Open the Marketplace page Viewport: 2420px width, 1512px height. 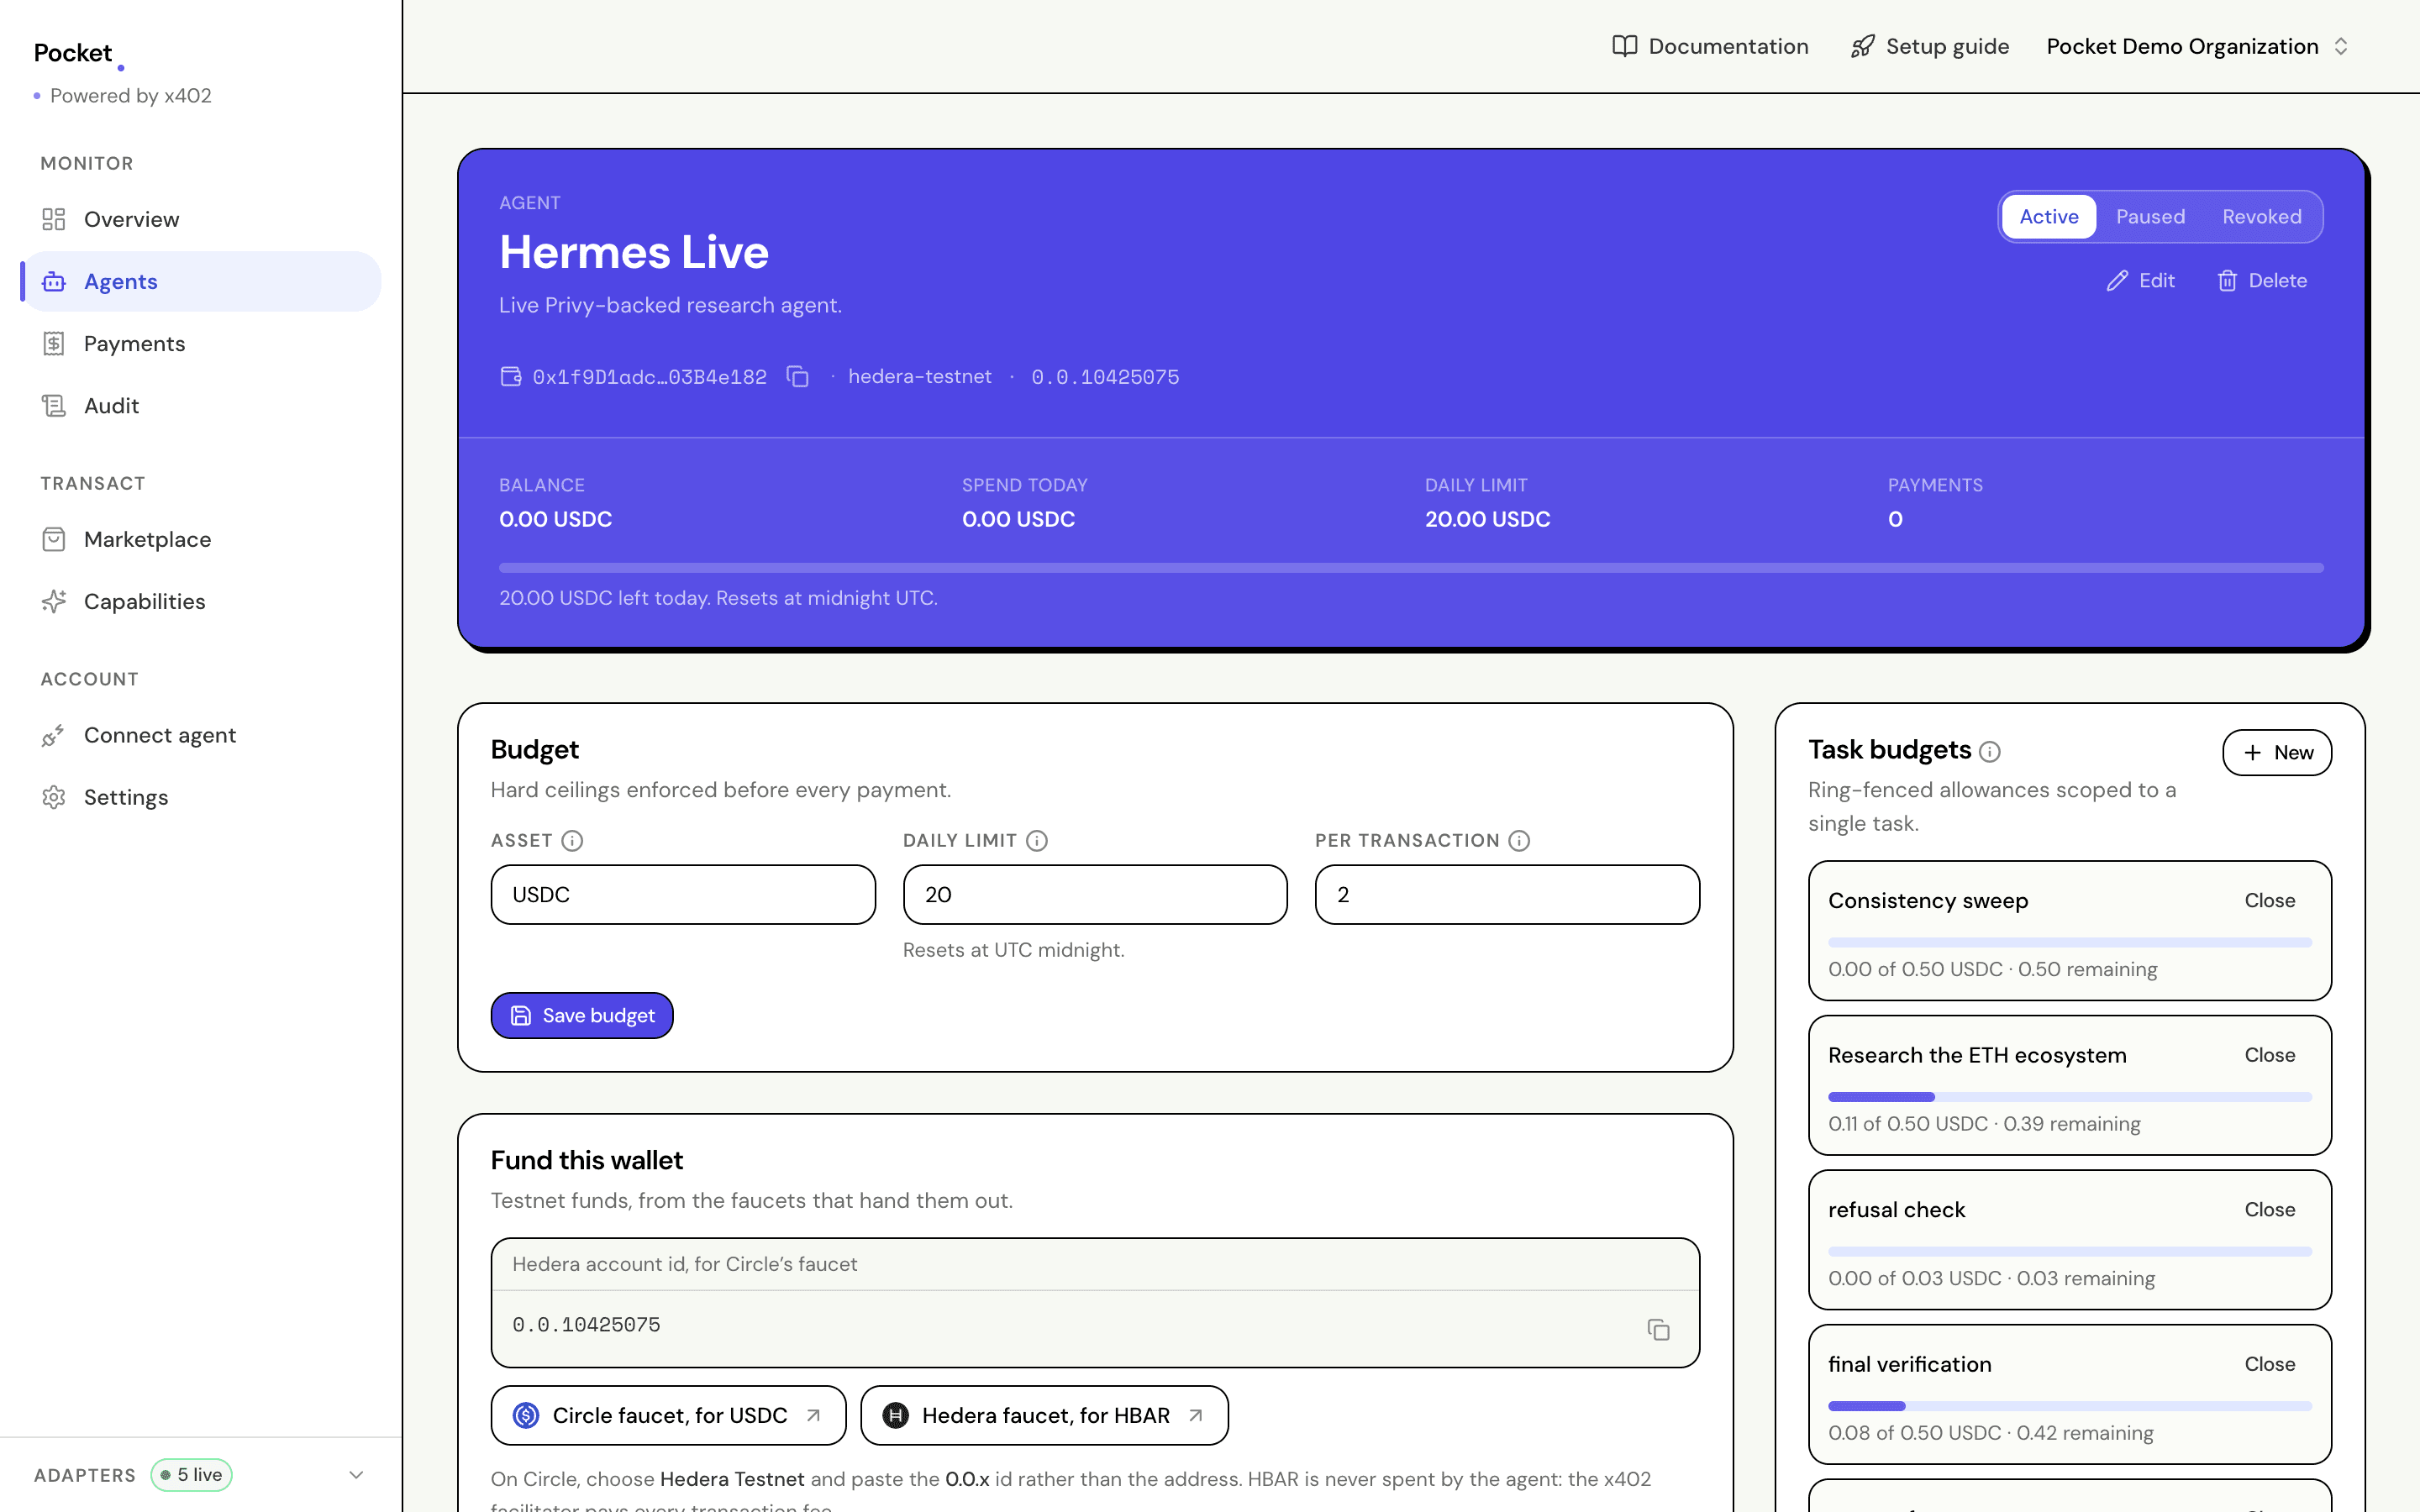pos(201,539)
